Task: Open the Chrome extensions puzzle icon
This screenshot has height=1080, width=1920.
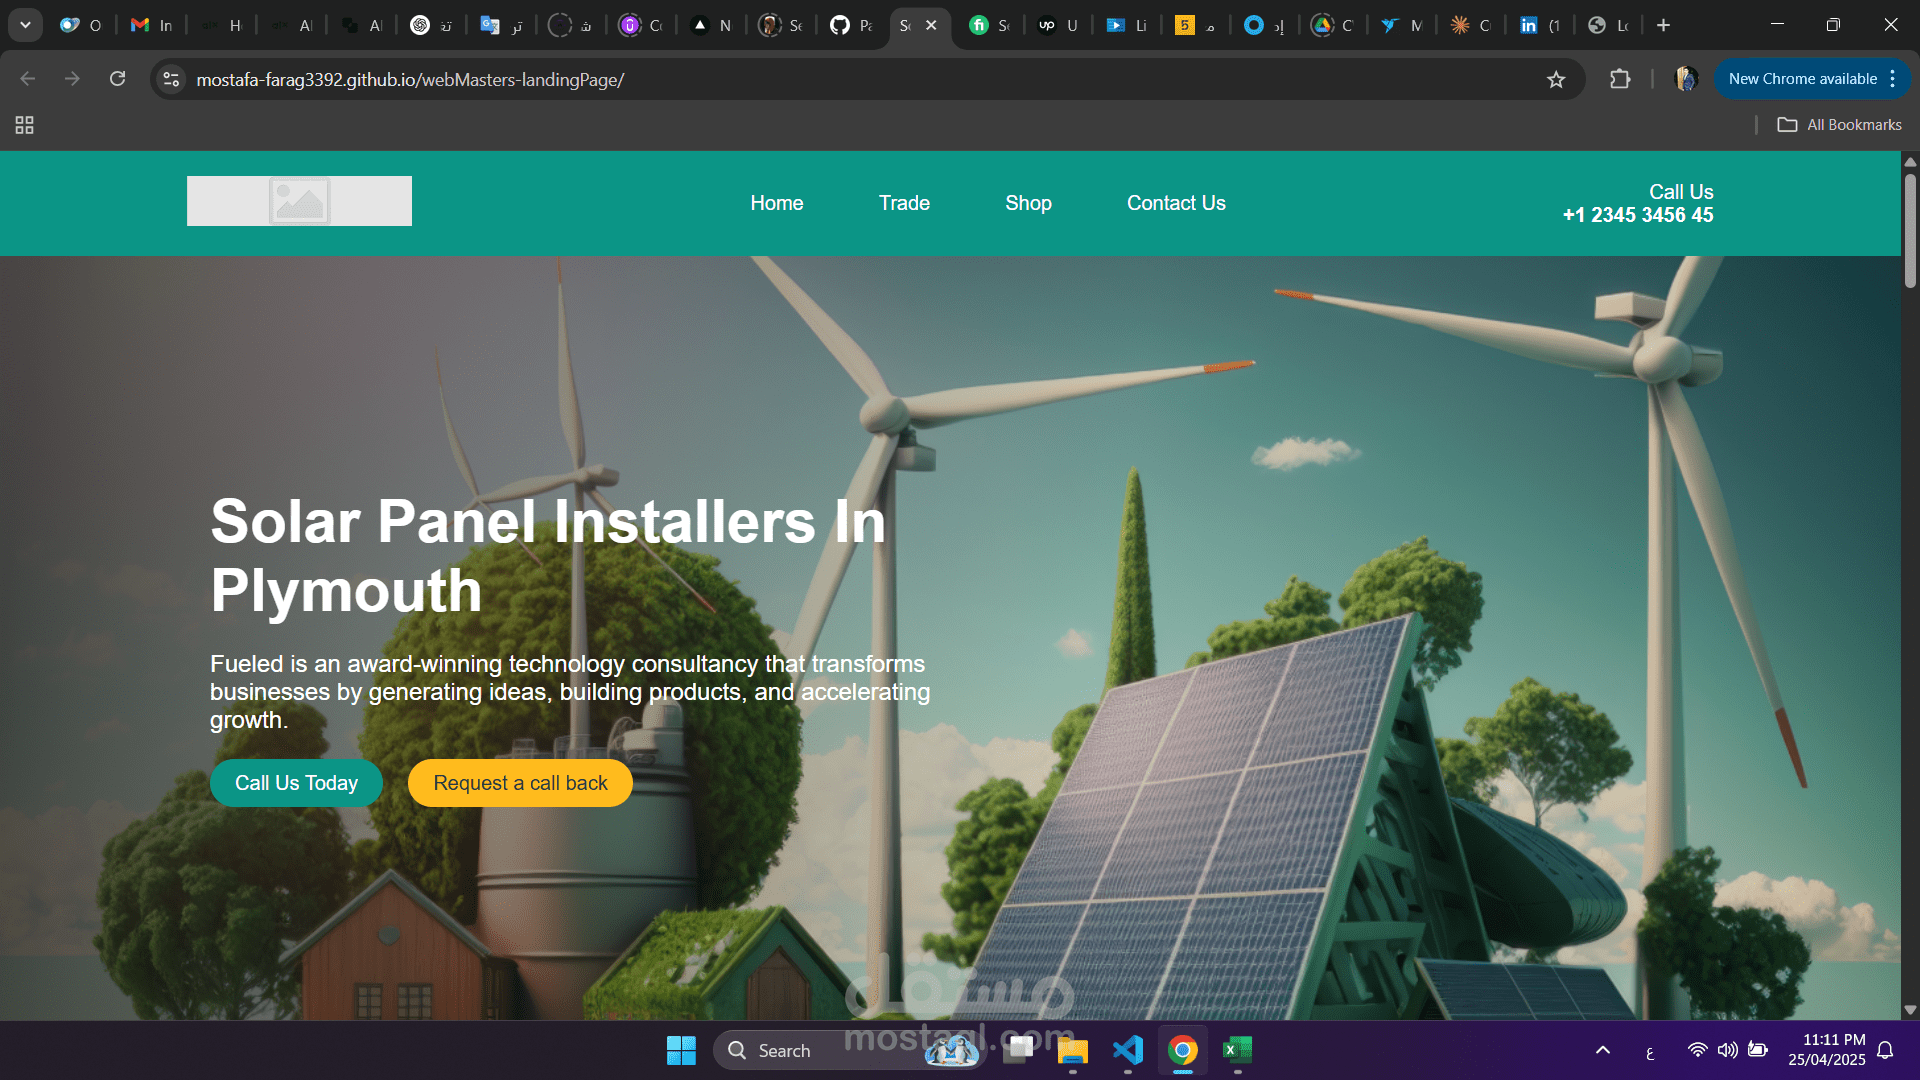Action: [x=1621, y=78]
